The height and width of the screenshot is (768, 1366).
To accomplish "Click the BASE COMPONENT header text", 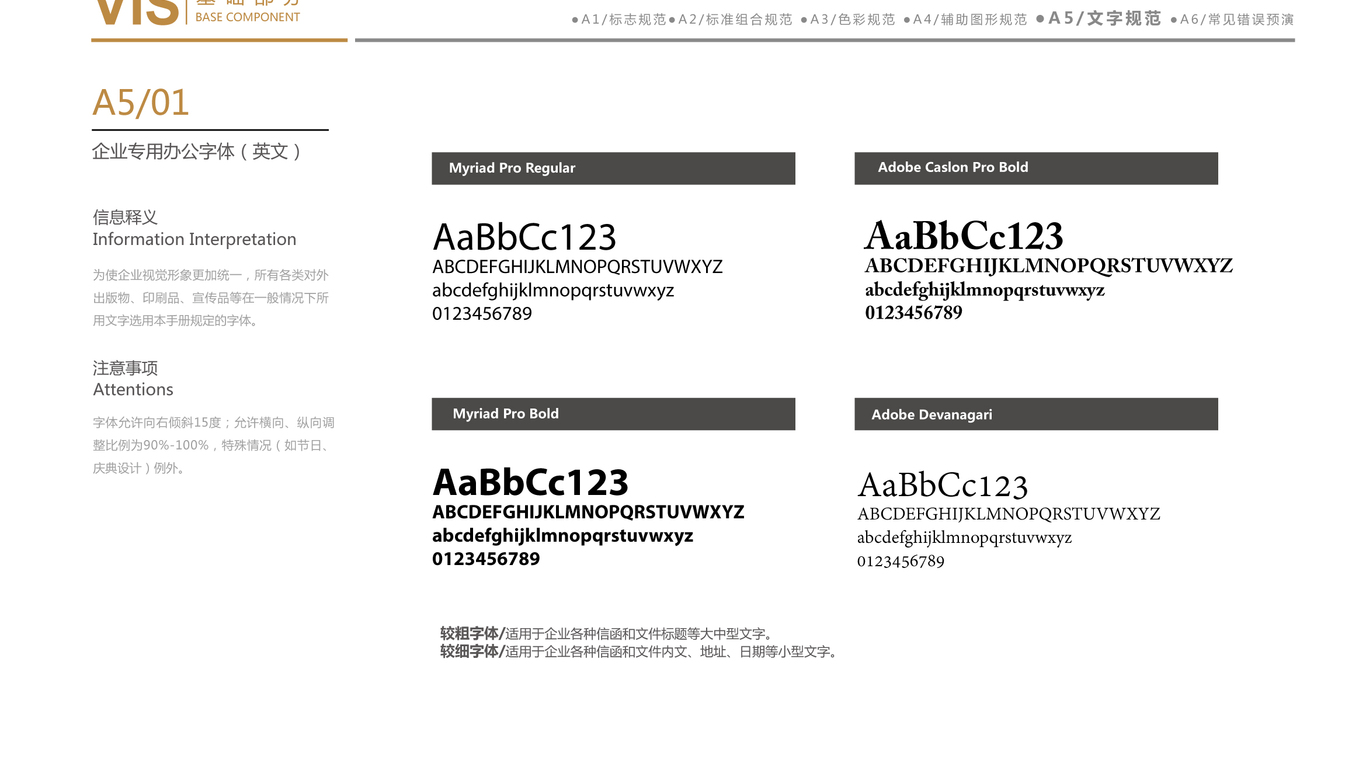I will 248,17.
